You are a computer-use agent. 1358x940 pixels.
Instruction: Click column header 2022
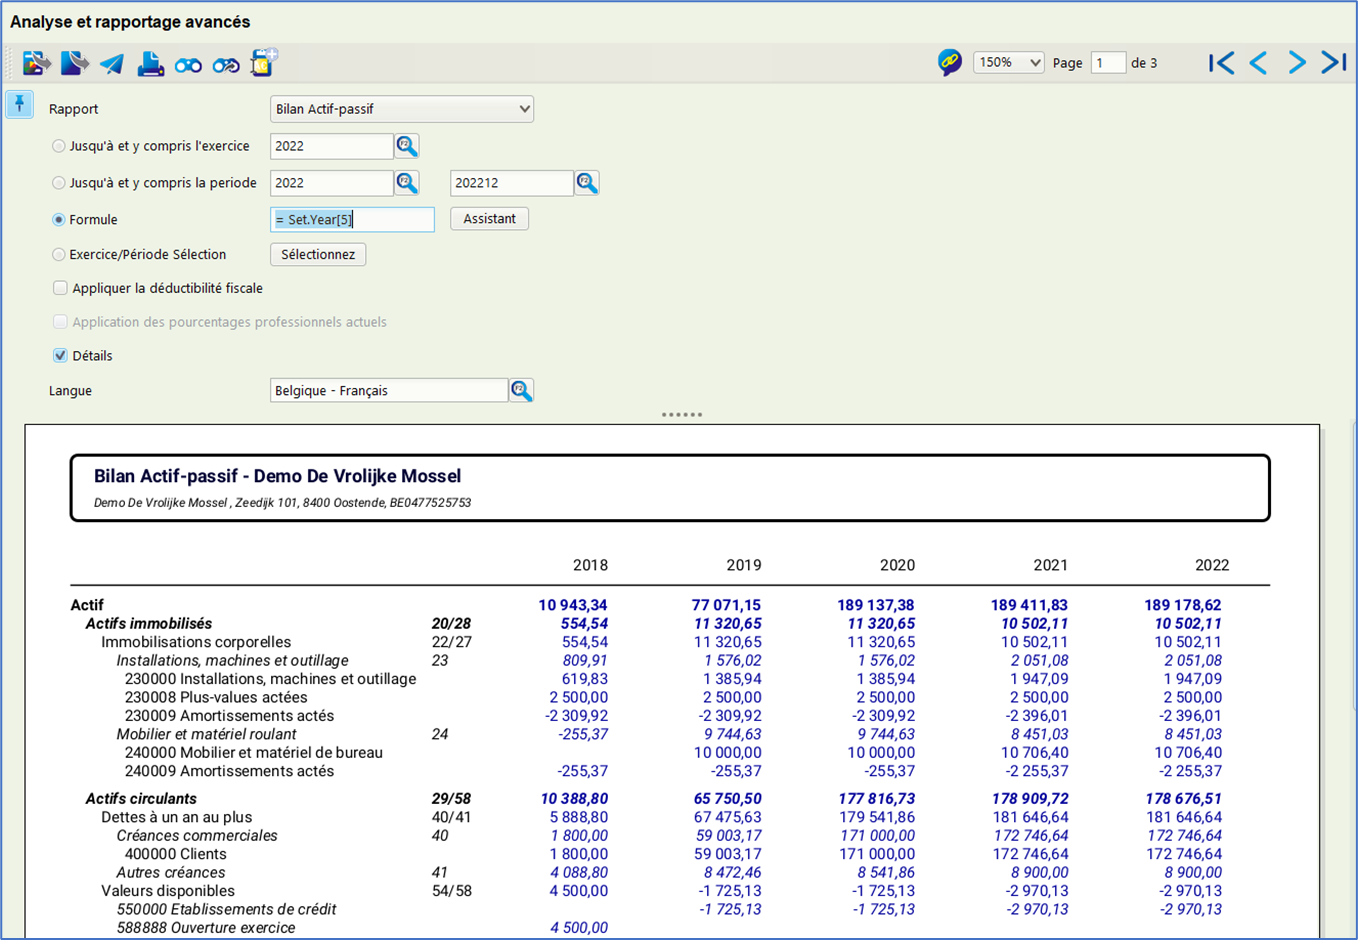point(1212,566)
